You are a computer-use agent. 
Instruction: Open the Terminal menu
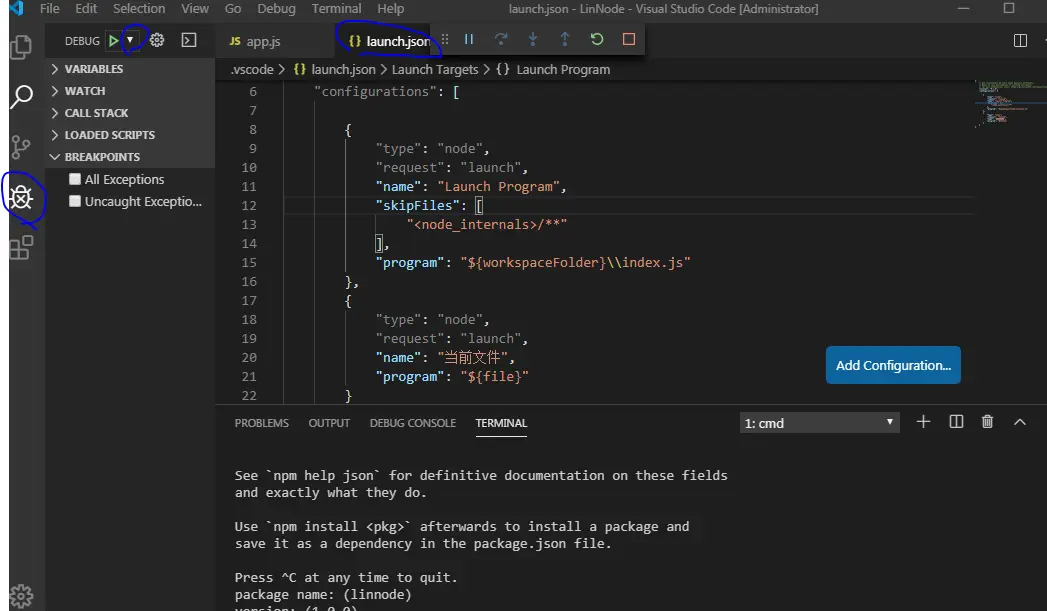[337, 9]
